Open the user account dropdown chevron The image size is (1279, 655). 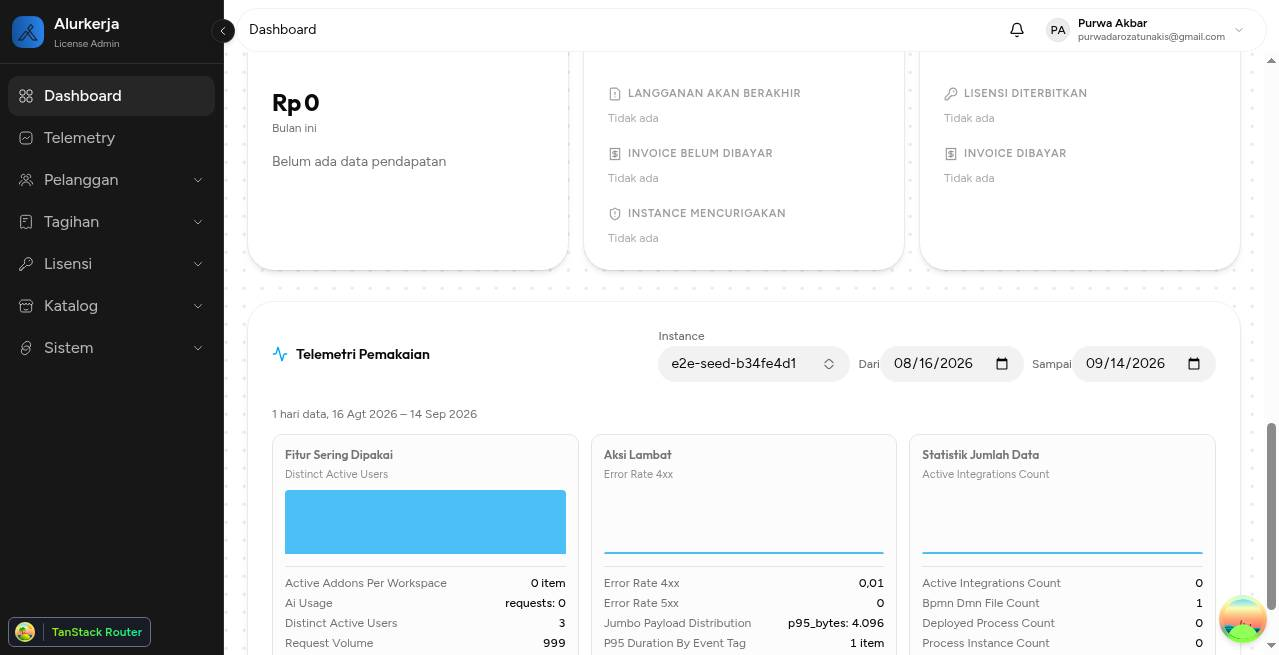pyautogui.click(x=1239, y=30)
